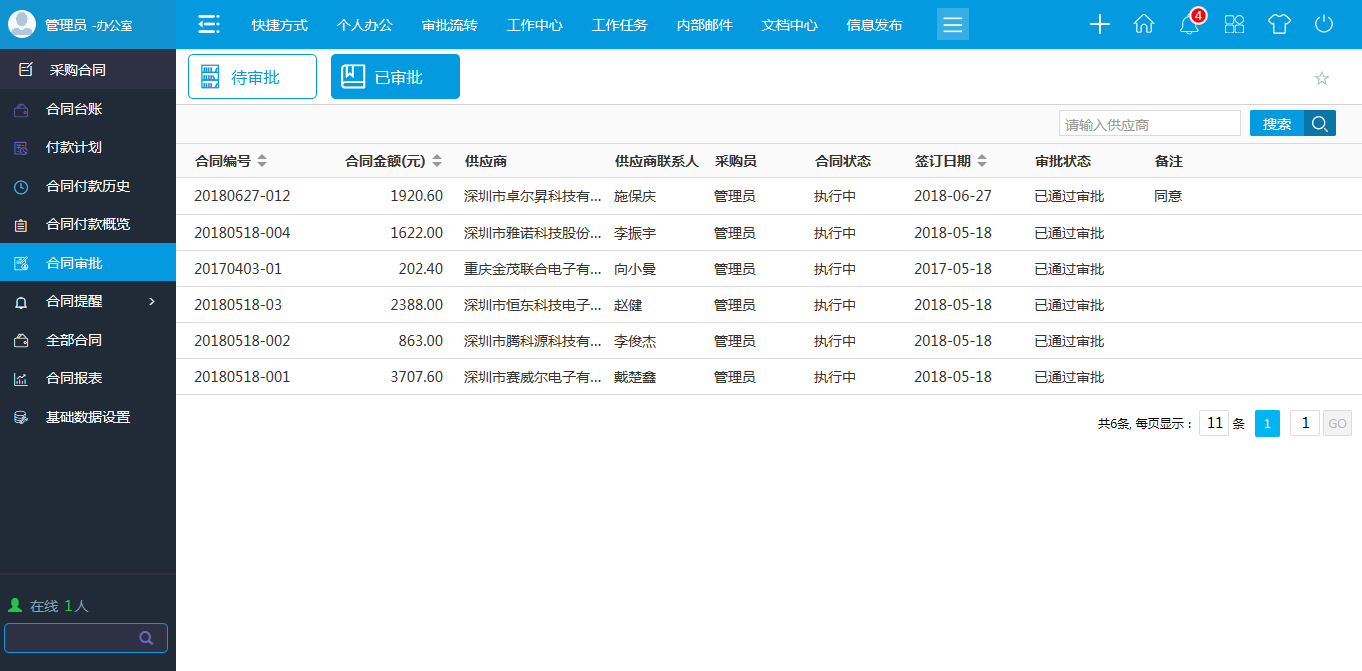Toggle the favorite star above the table
Screen dimensions: 1362x671
(1322, 77)
